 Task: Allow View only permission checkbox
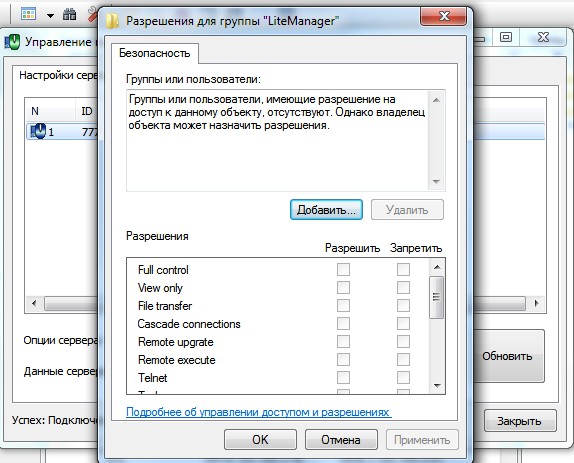[x=343, y=288]
